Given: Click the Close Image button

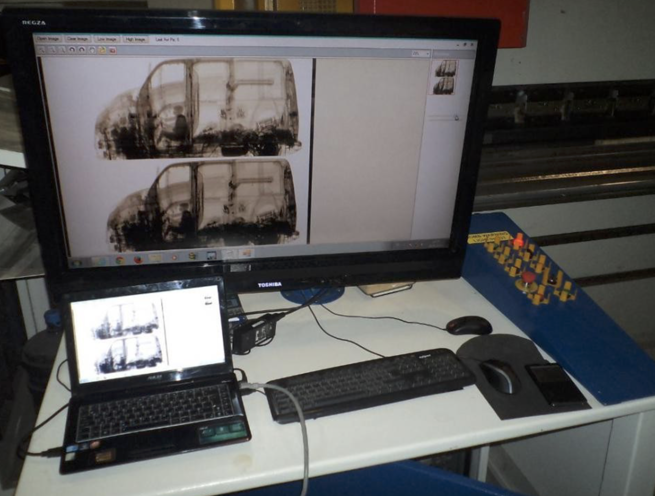Looking at the screenshot, I should 78,39.
